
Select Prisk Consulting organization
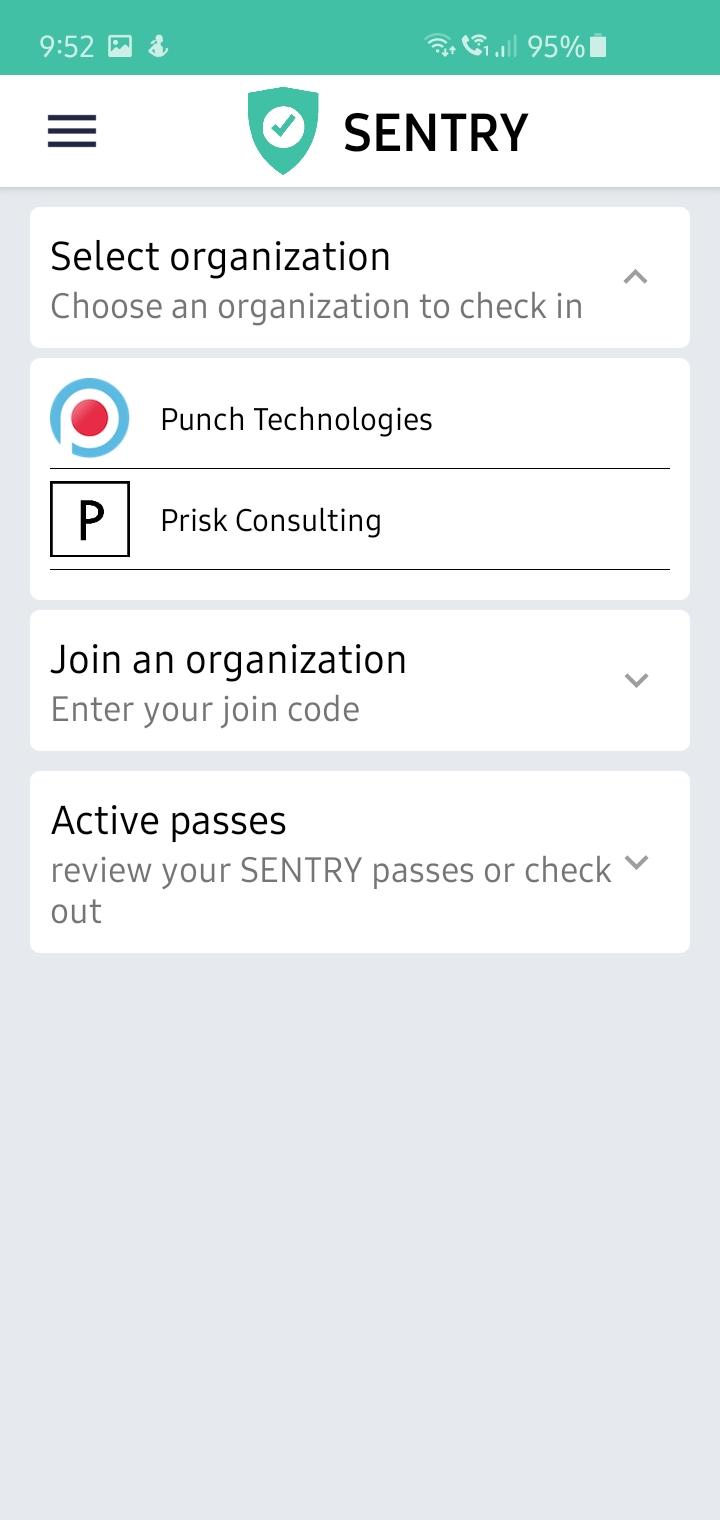(360, 519)
